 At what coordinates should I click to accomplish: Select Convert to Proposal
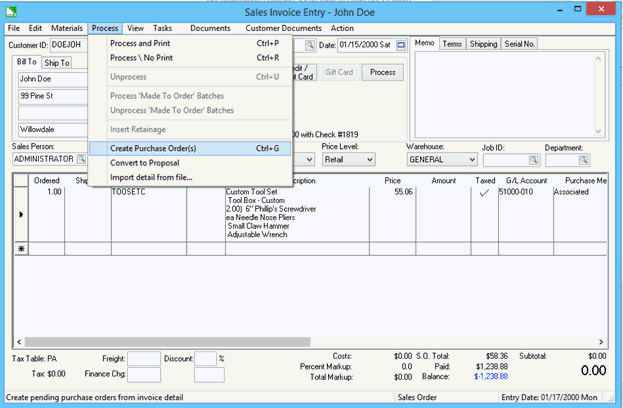click(190, 163)
